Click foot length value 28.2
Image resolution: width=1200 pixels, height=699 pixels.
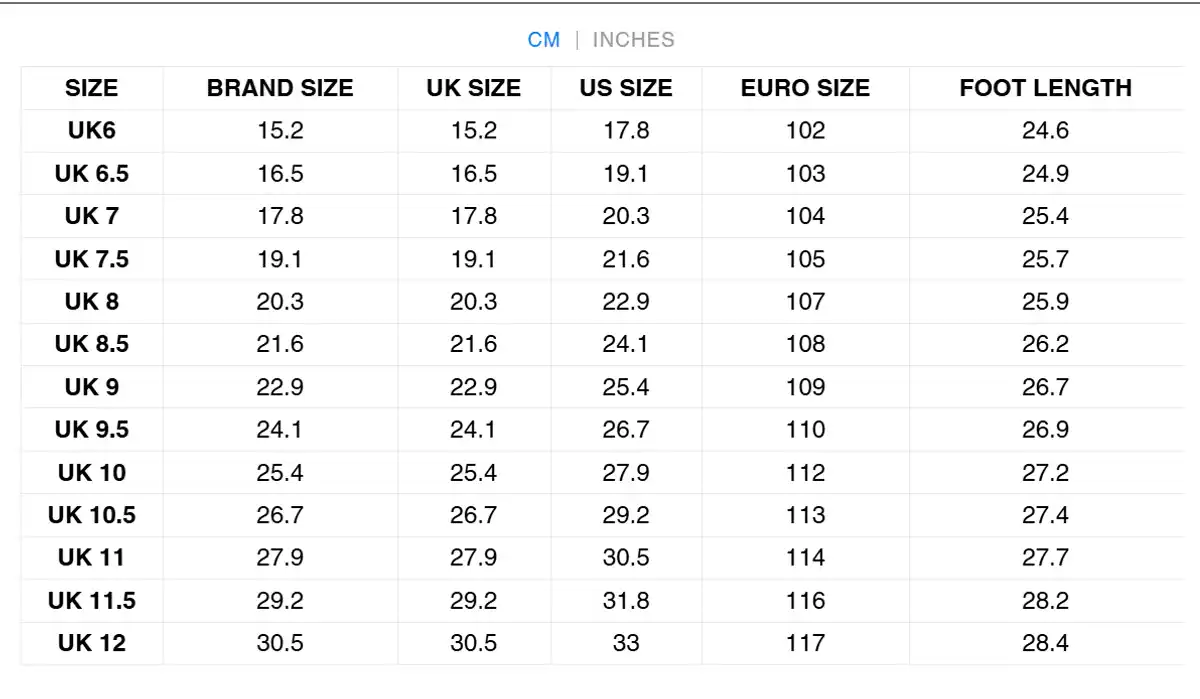[x=1045, y=600]
